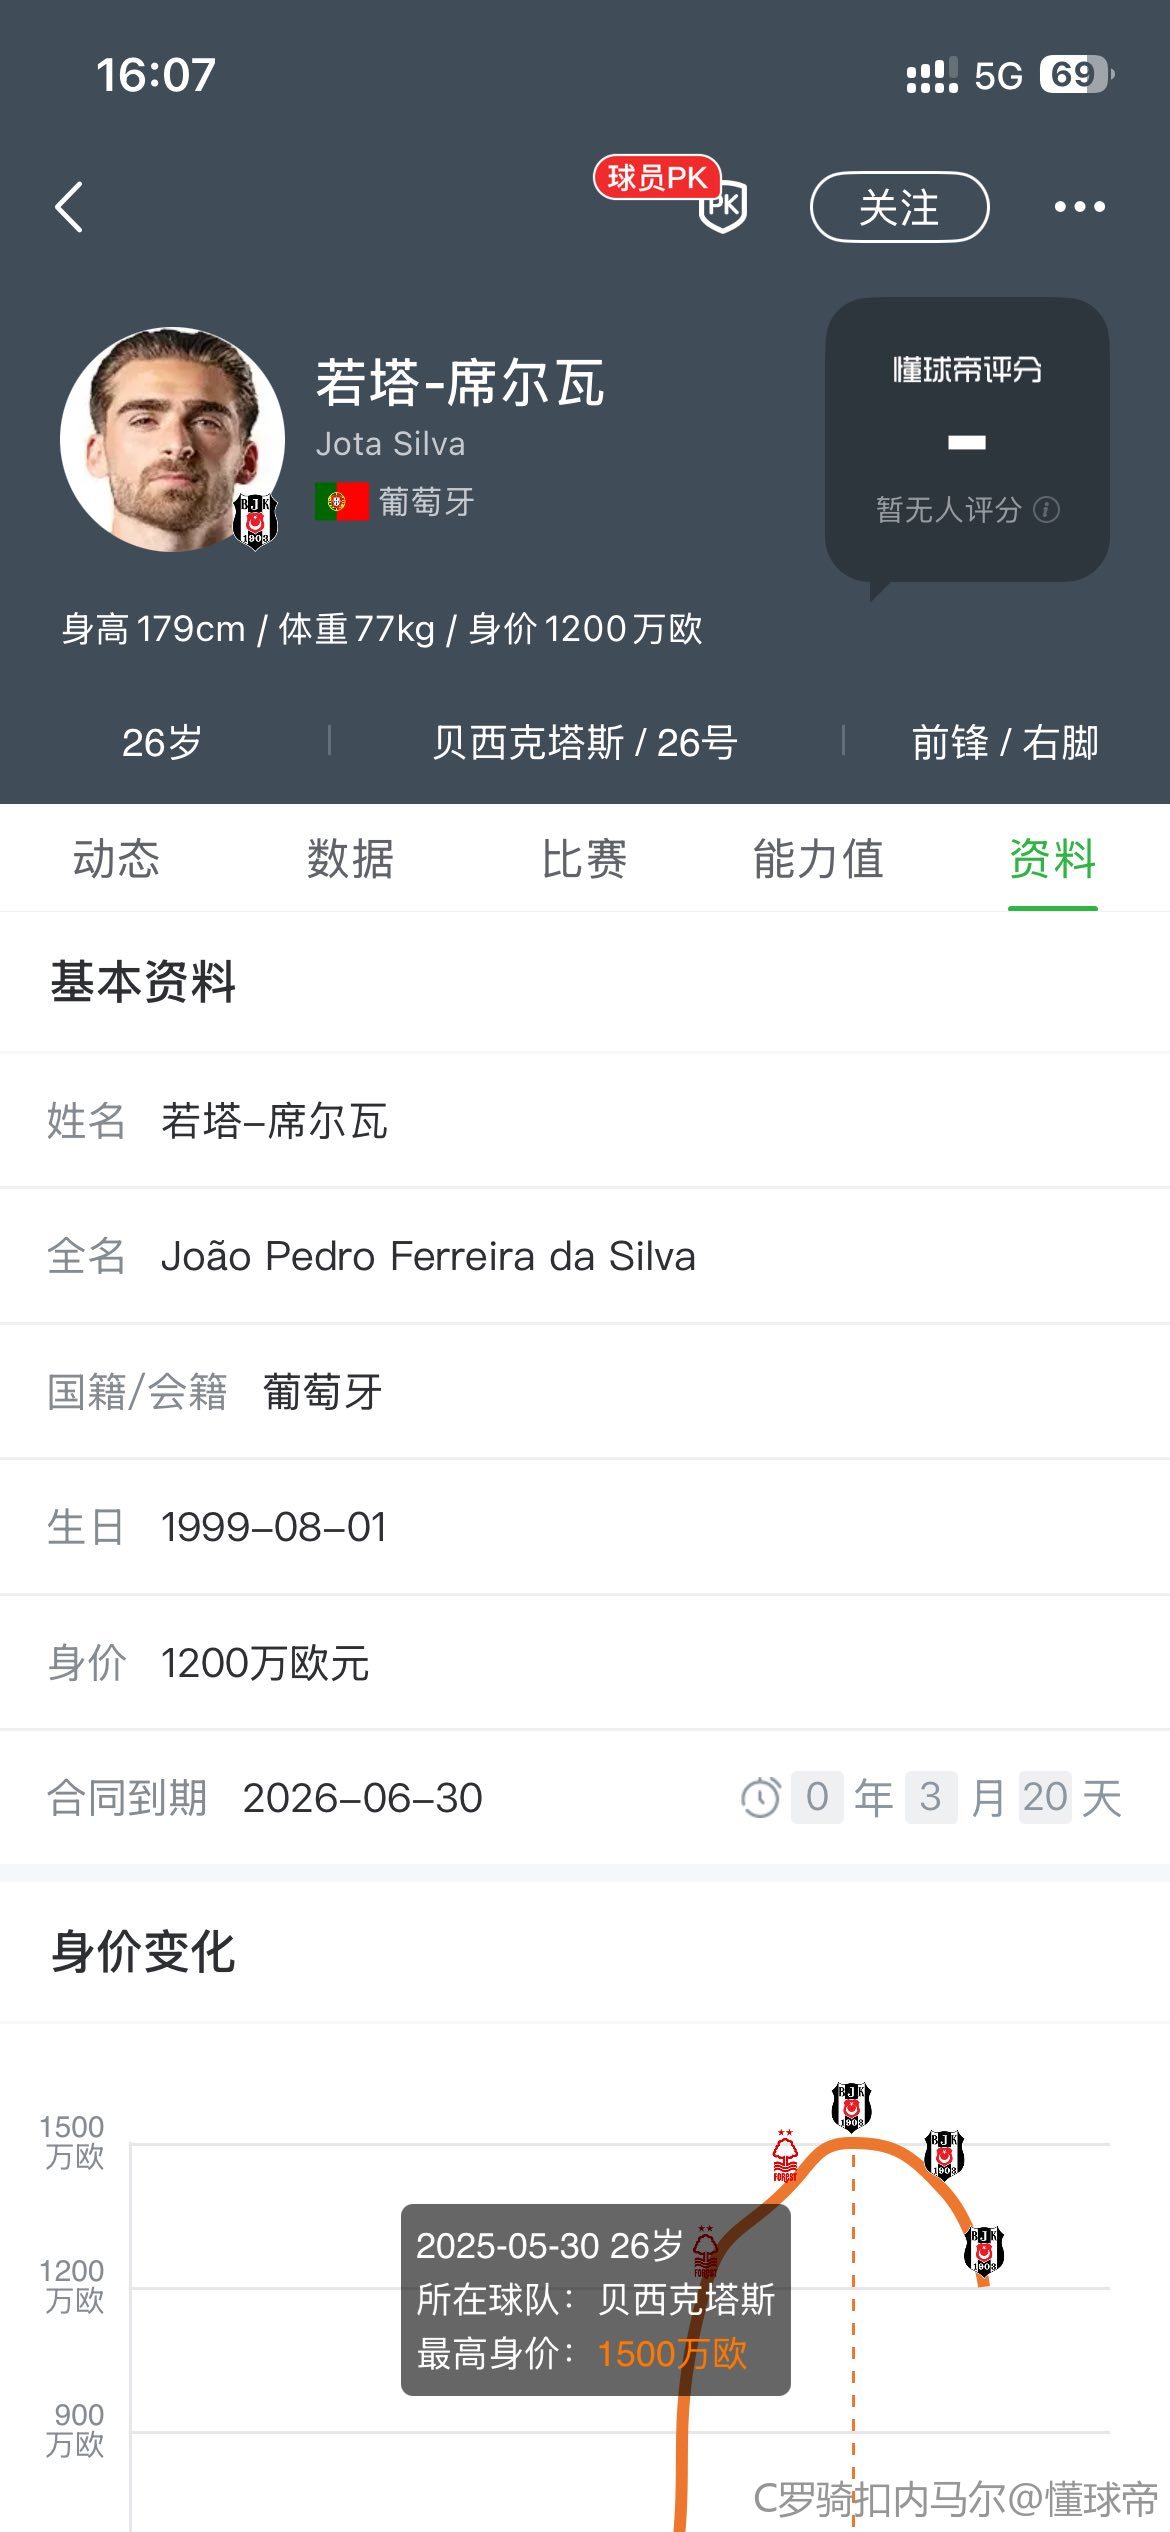Open the 球员PK comparison shield icon
The image size is (1170, 2532).
(723, 207)
